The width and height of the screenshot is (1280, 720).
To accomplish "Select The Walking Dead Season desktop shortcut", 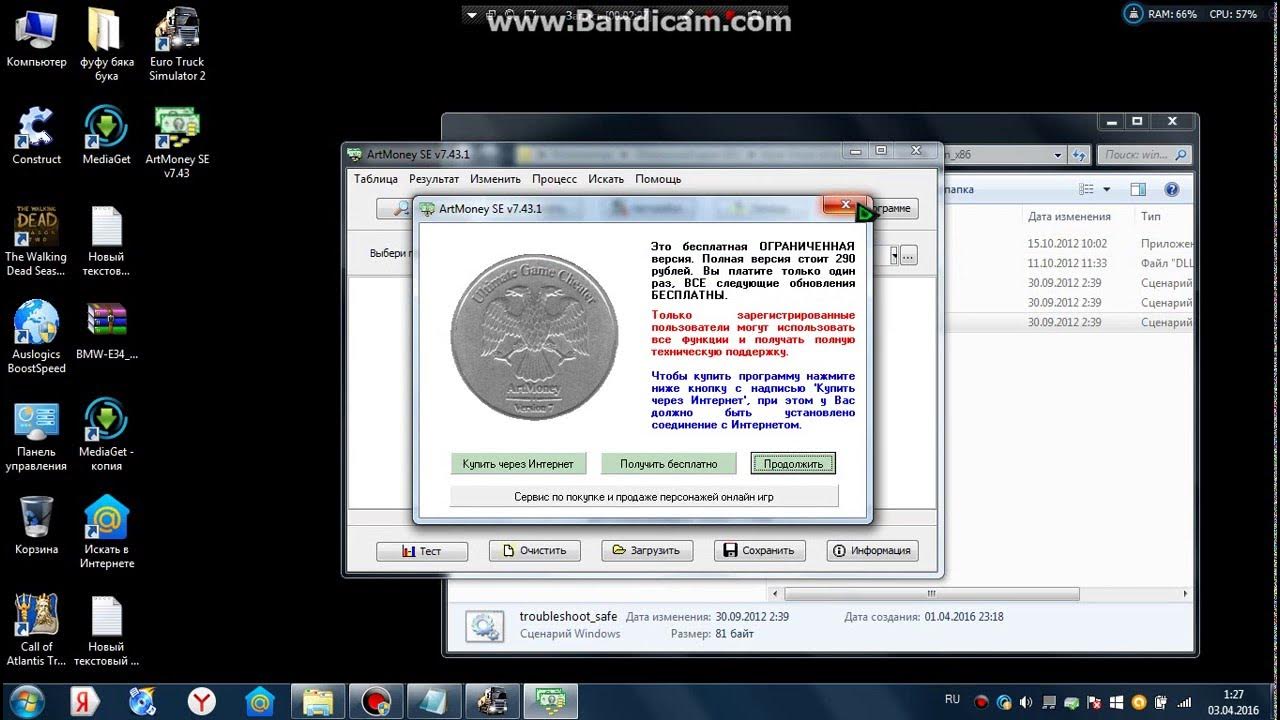I will tap(37, 240).
